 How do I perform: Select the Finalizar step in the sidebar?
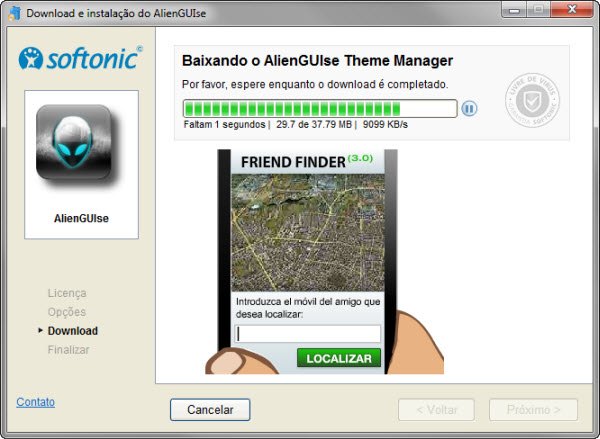point(69,350)
